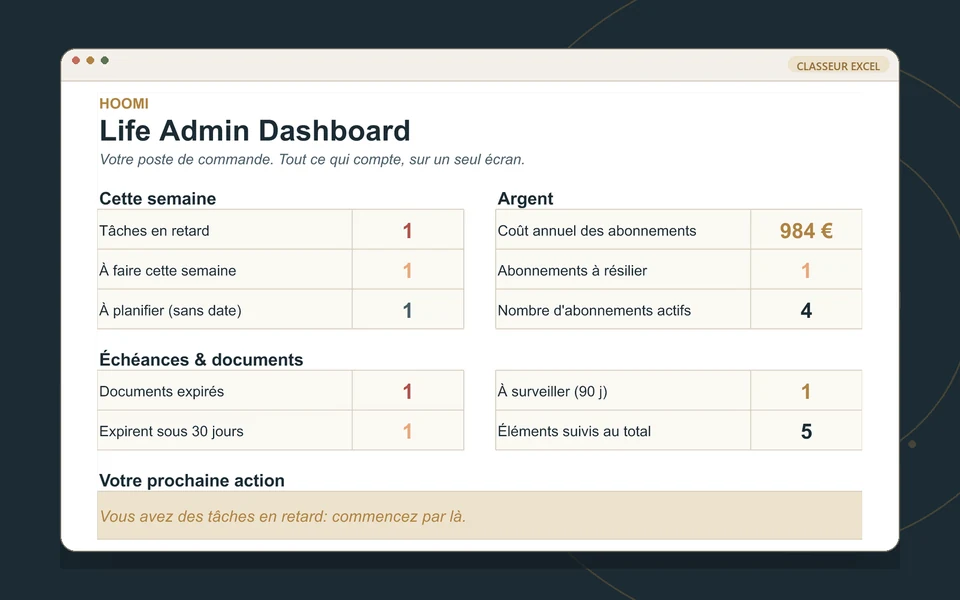Screen dimensions: 960x600
Task: Select the value for Documents expirés
Action: pyautogui.click(x=408, y=390)
